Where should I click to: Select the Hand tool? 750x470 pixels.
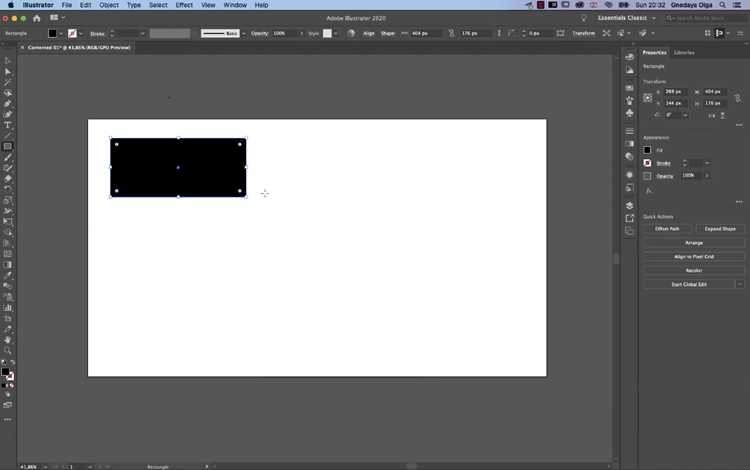click(x=8, y=340)
